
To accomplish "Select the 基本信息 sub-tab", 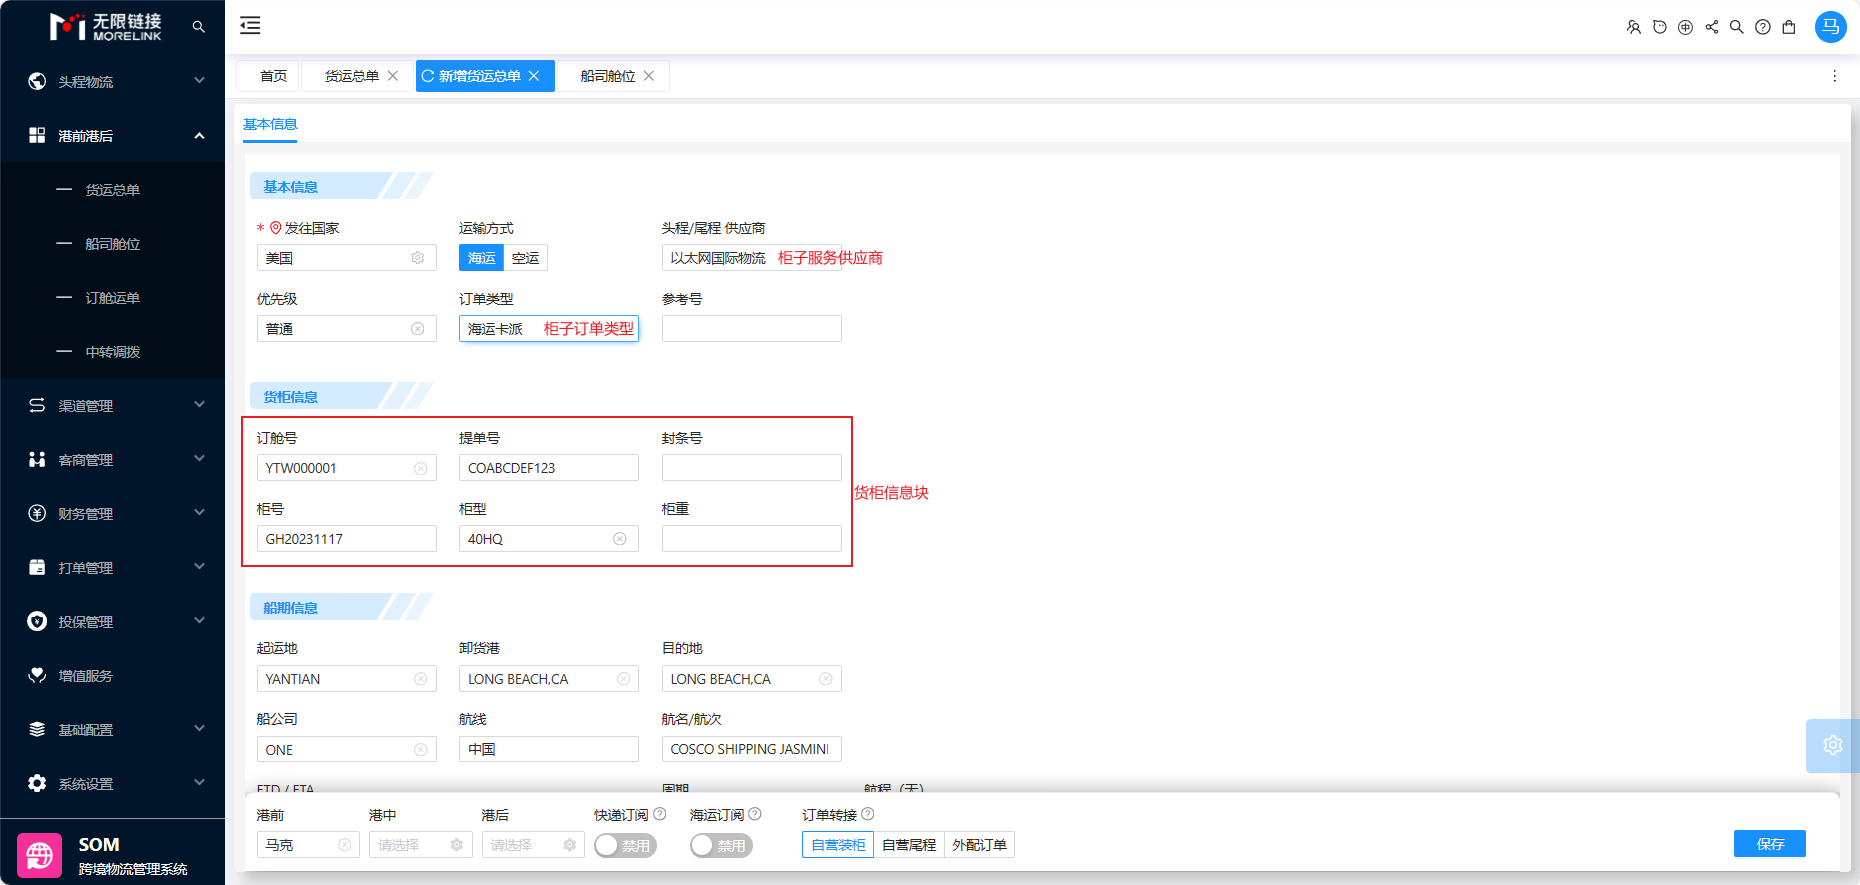I will coord(270,124).
